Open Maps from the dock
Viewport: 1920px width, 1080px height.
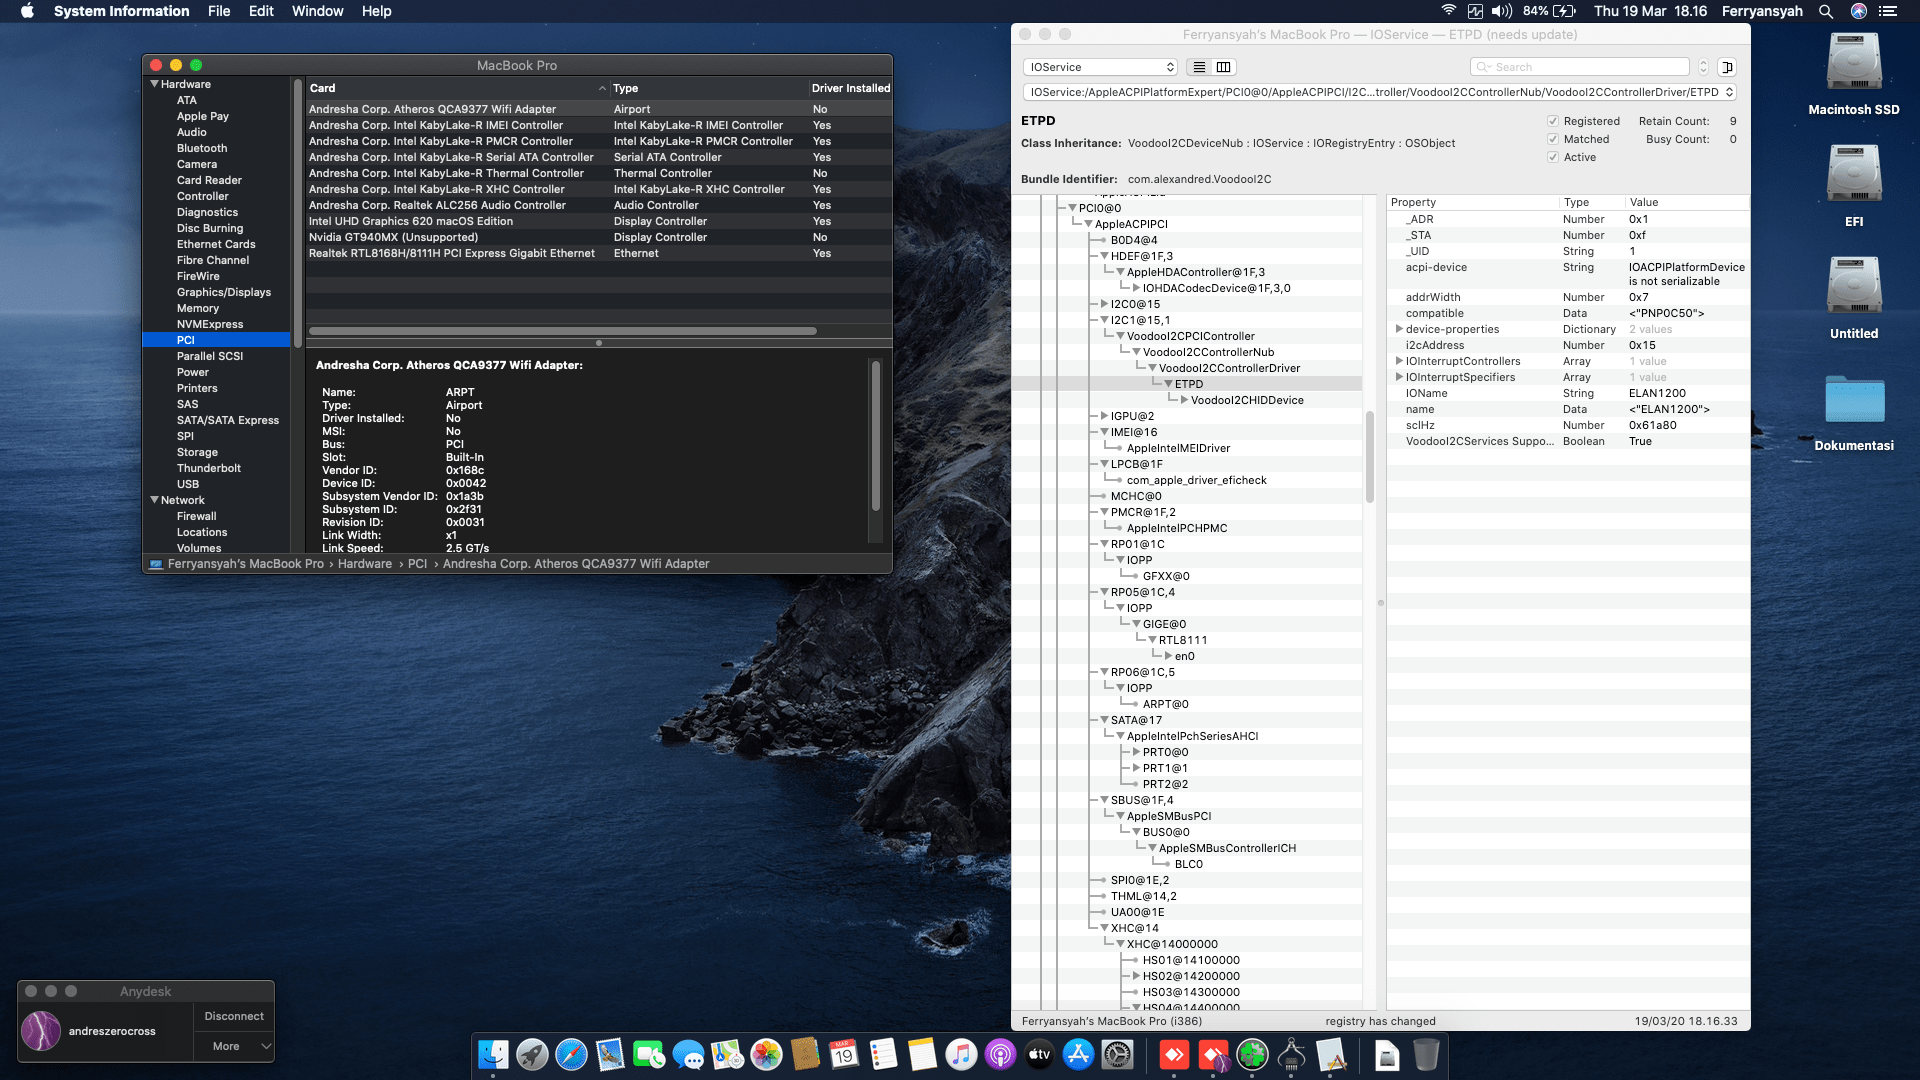727,1054
